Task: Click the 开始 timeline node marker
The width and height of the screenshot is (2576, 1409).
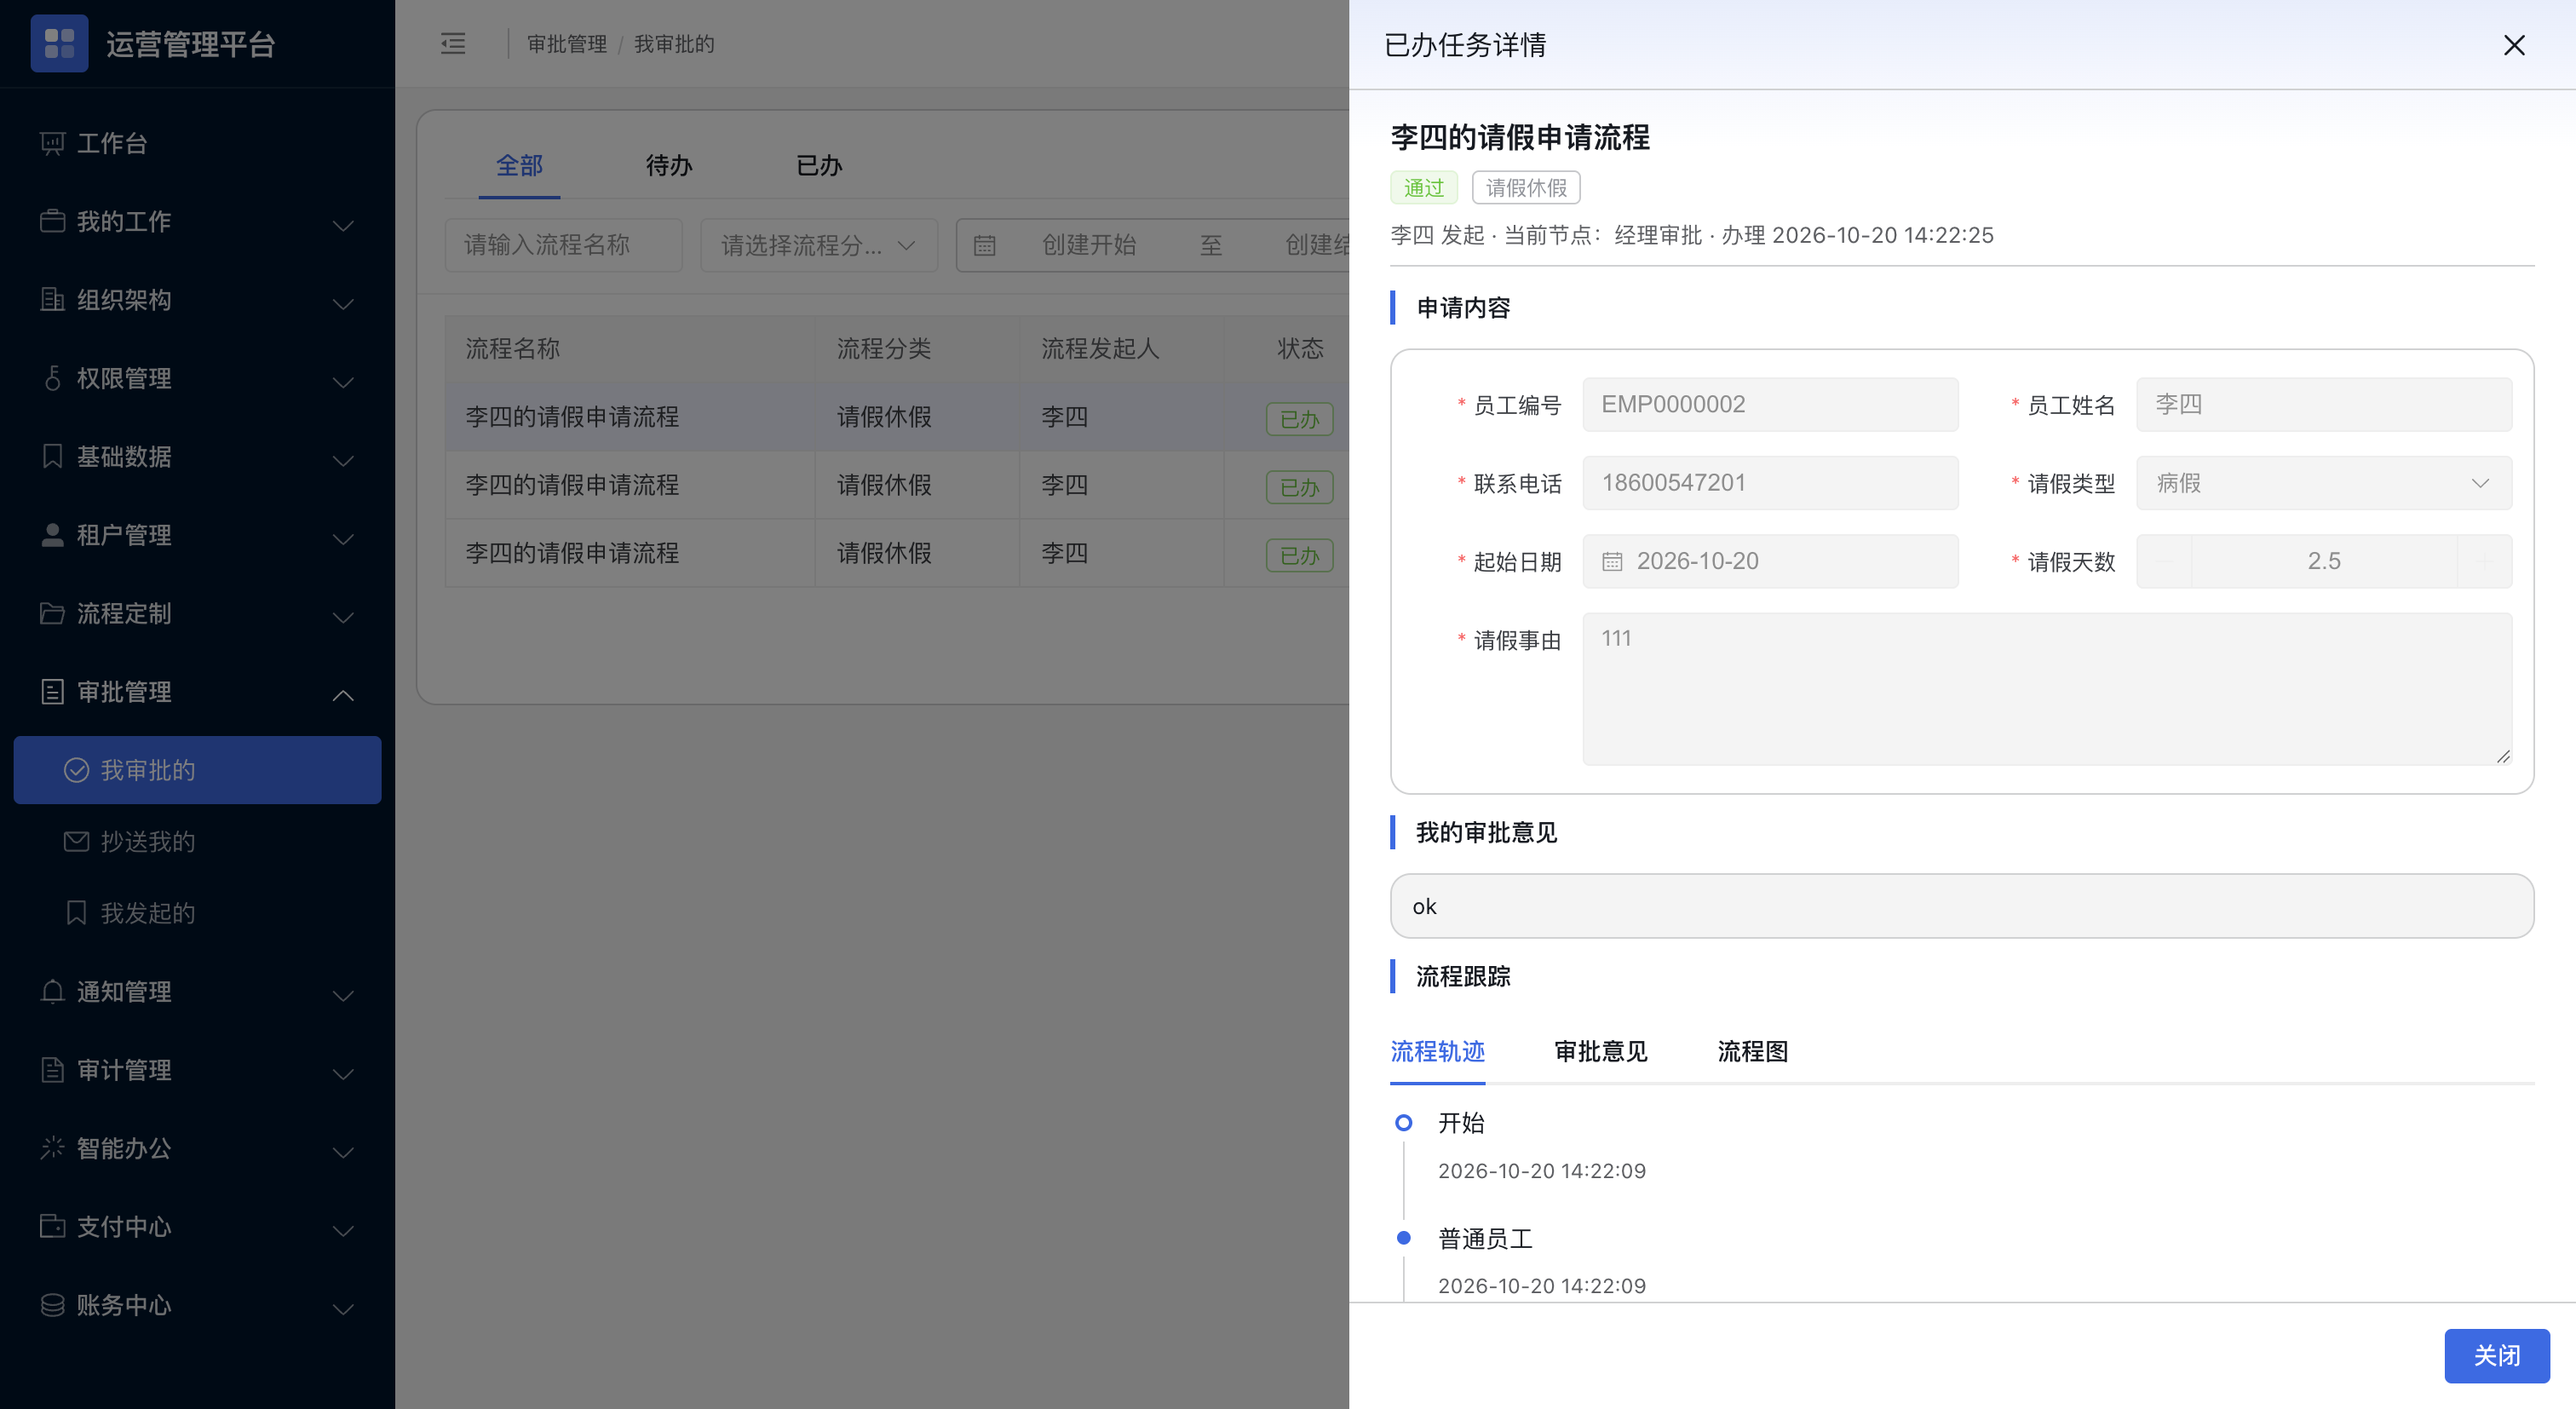Action: 1403,1123
